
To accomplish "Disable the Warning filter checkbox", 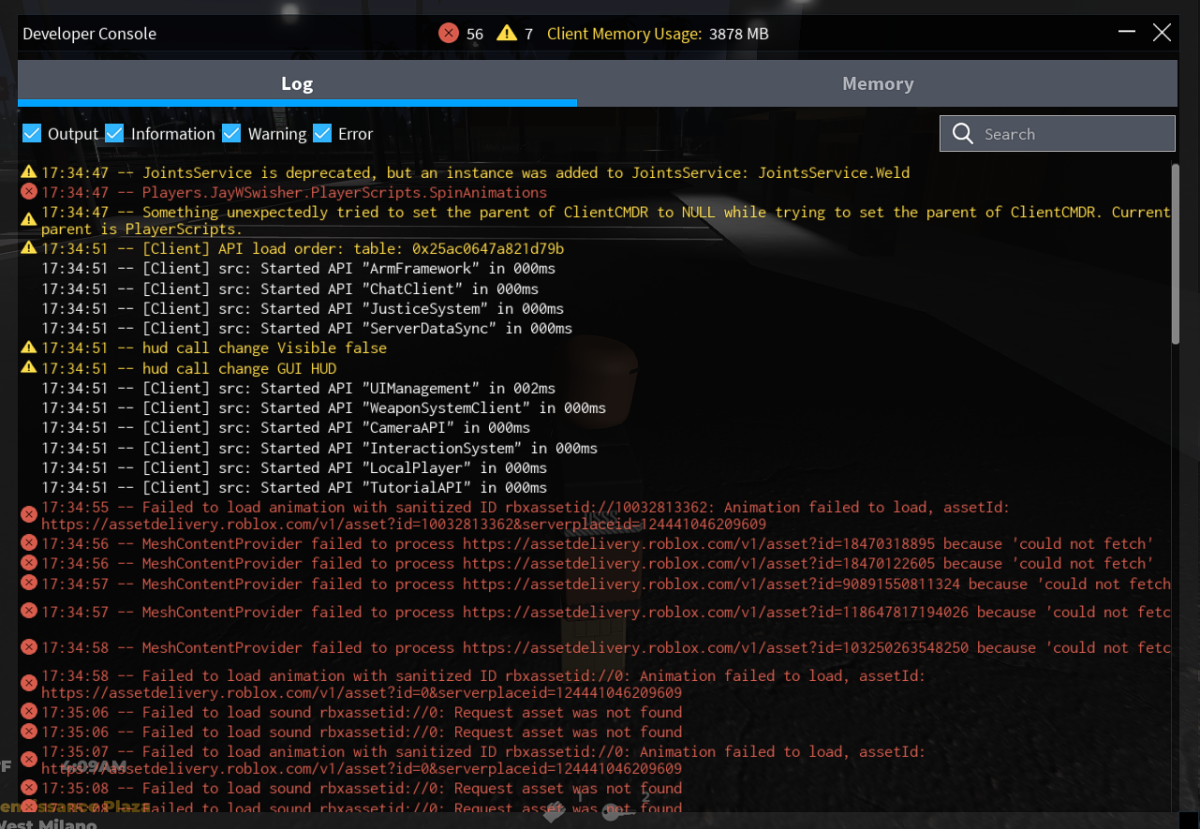I will coord(232,133).
